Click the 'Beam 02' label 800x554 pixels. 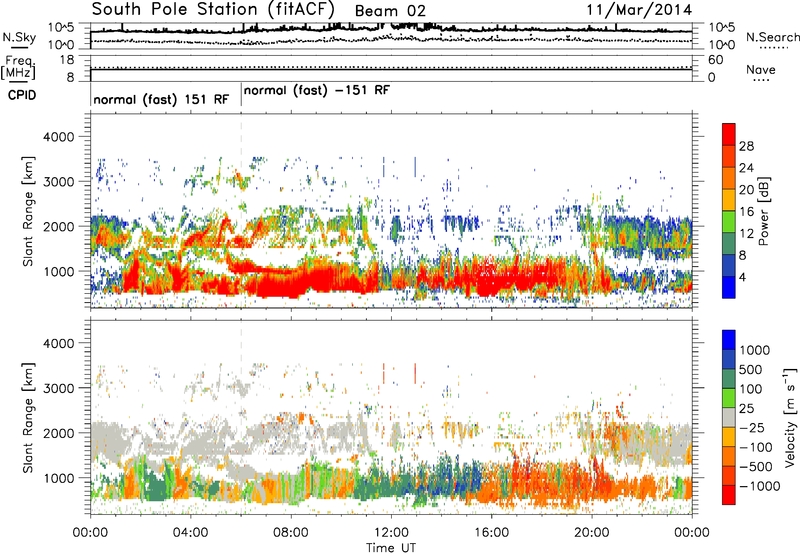(390, 11)
